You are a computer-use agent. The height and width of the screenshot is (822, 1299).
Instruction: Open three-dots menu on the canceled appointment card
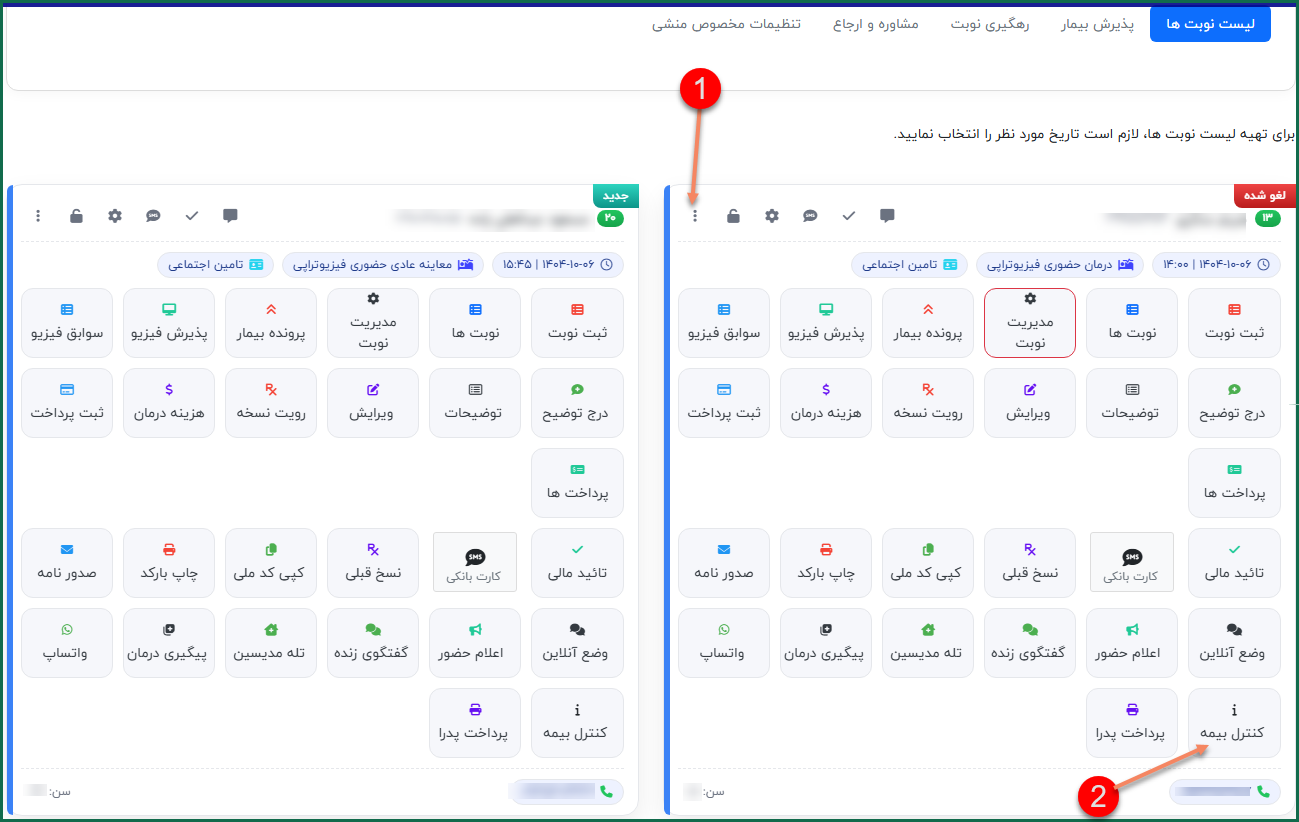pyautogui.click(x=695, y=216)
